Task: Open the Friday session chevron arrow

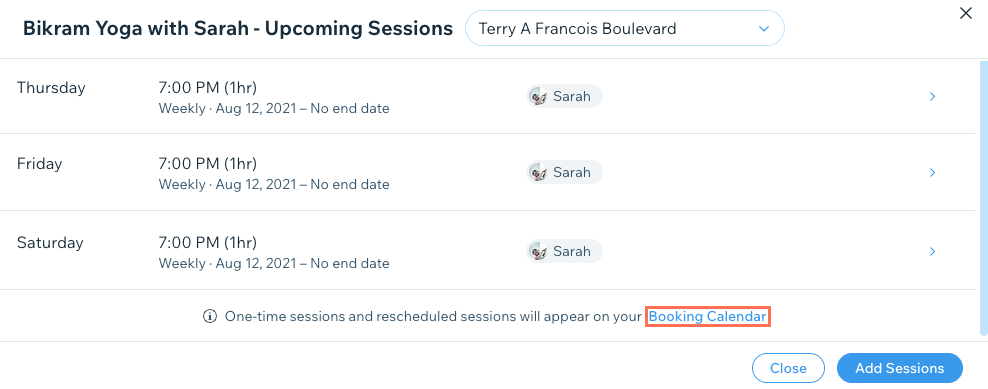Action: click(932, 172)
